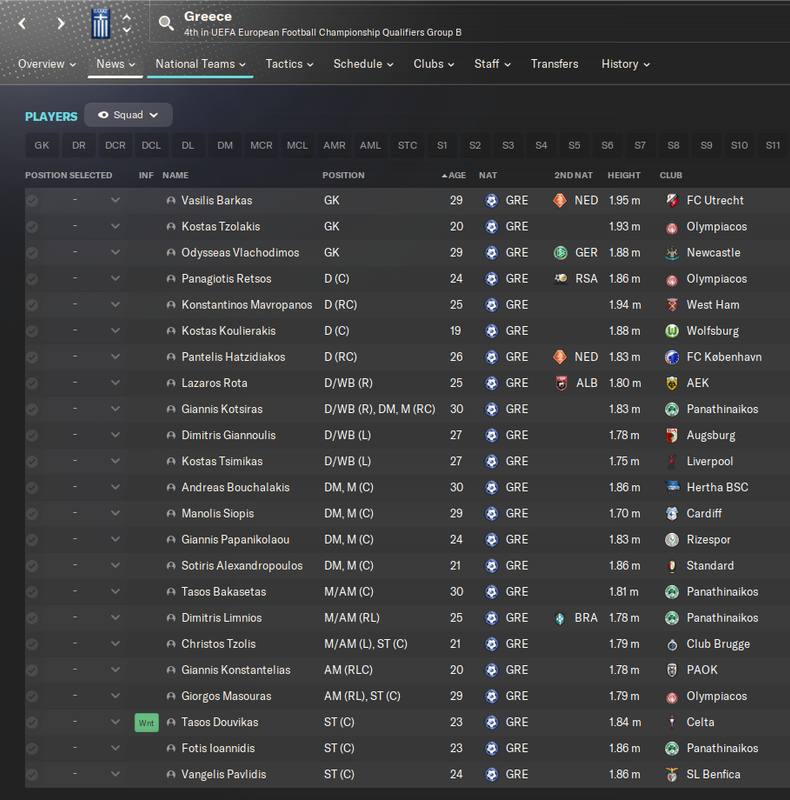The width and height of the screenshot is (790, 800).
Task: Click Newcastle club crest icon
Action: [672, 253]
